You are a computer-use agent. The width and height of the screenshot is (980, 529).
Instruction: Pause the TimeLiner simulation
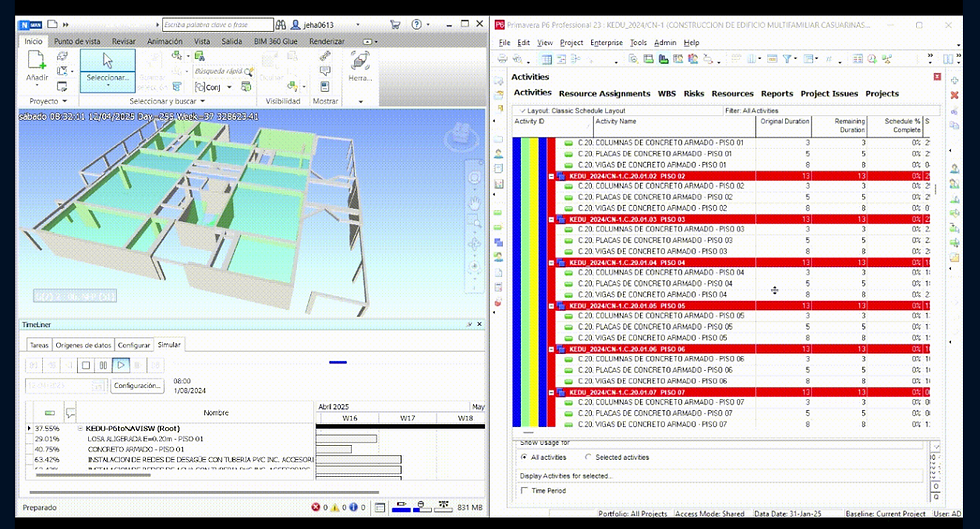point(103,365)
